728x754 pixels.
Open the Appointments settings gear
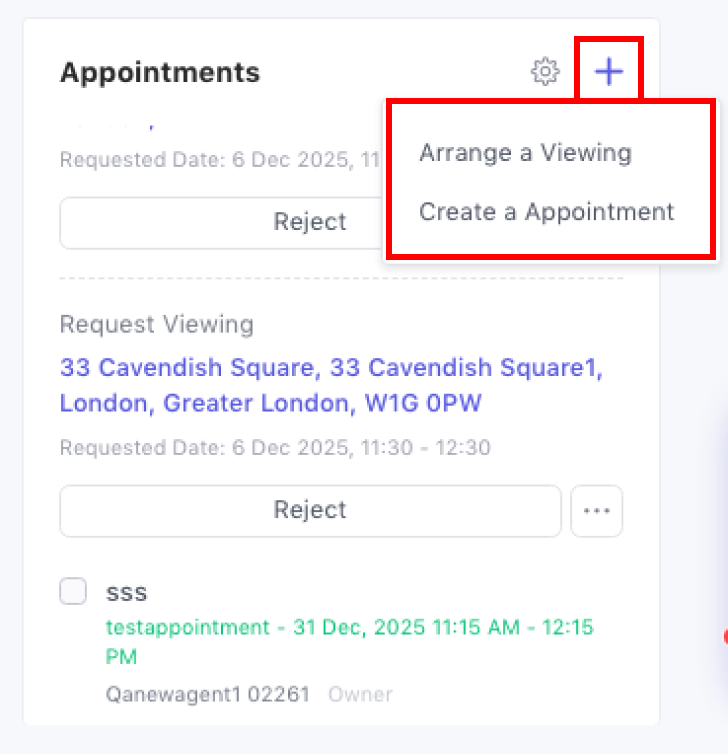545,72
